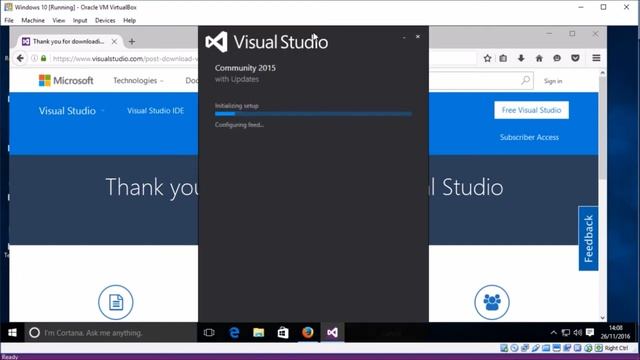Open the Windows Store taskbar icon
The height and width of the screenshot is (360, 640).
283,333
